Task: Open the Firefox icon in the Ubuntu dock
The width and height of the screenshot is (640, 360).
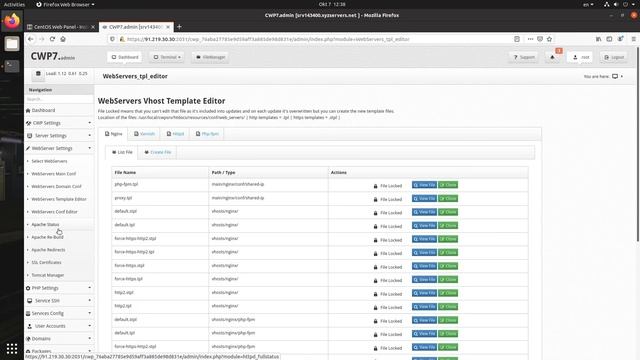Action: pos(12,21)
